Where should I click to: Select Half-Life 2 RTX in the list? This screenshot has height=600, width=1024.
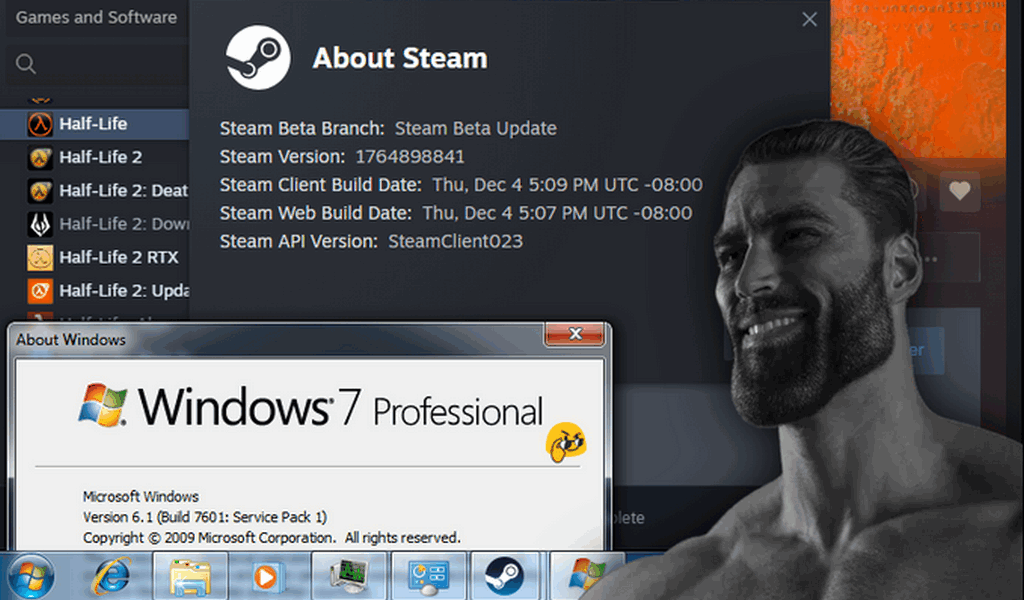pos(94,257)
